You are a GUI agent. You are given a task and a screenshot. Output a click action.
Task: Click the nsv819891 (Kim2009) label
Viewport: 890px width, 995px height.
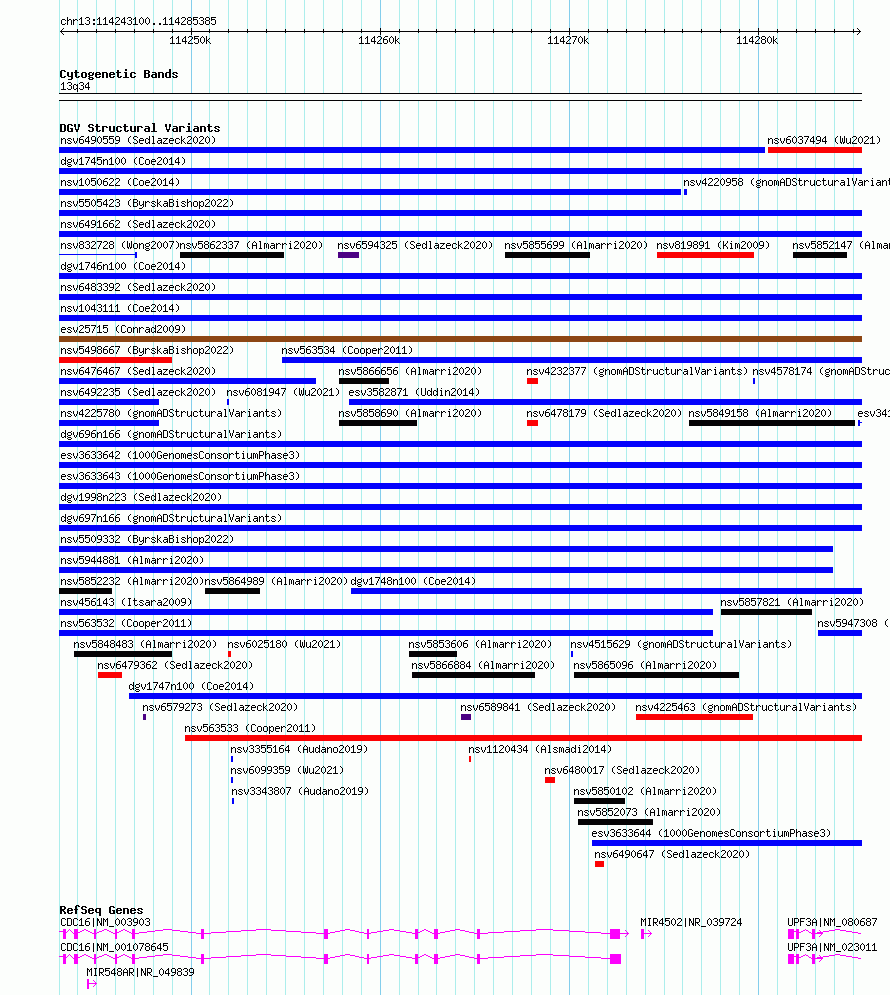713,245
